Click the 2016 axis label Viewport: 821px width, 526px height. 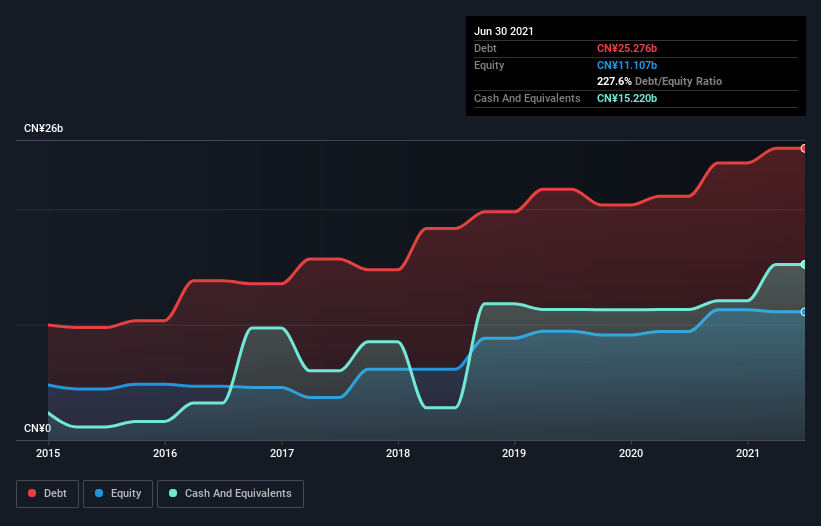(165, 453)
